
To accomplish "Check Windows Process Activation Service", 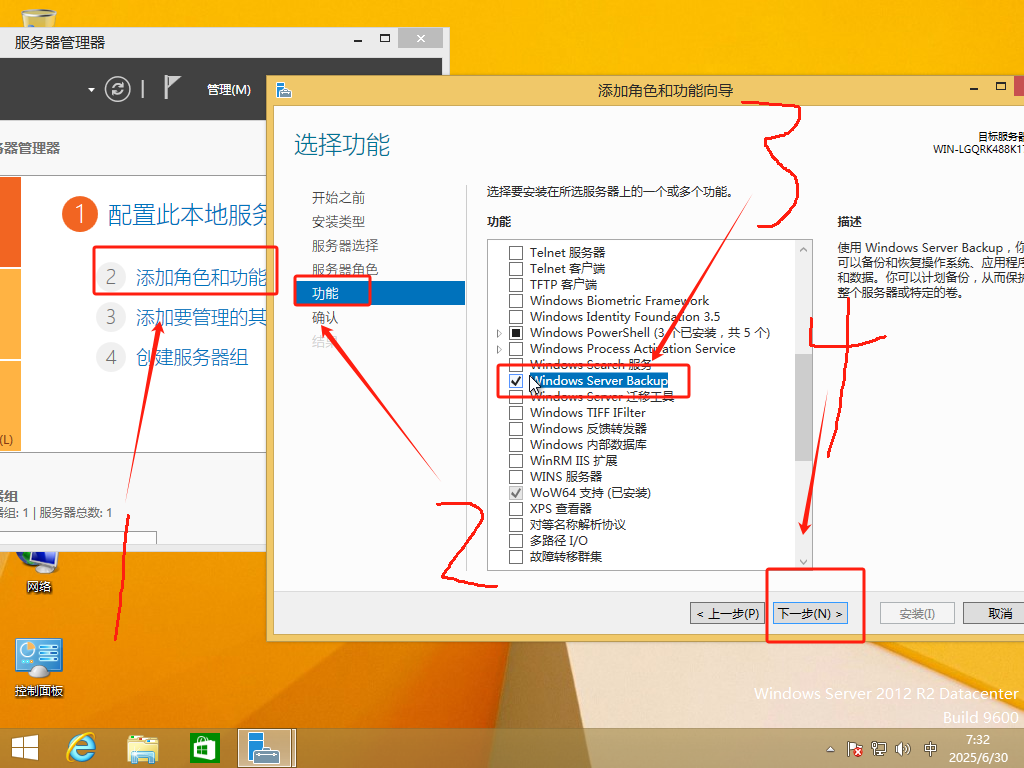I will (516, 349).
